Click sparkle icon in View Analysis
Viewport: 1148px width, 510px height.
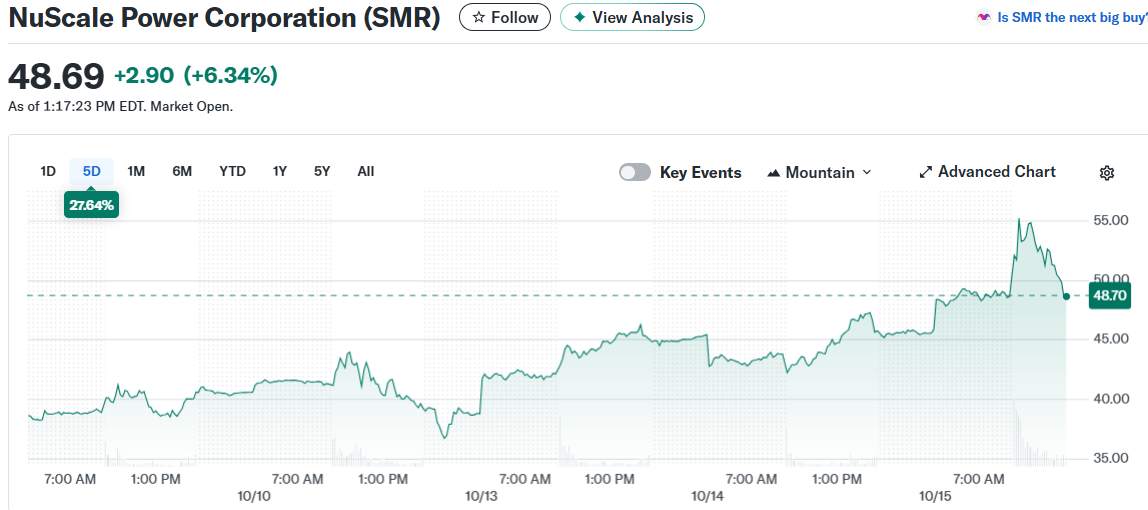[x=579, y=18]
